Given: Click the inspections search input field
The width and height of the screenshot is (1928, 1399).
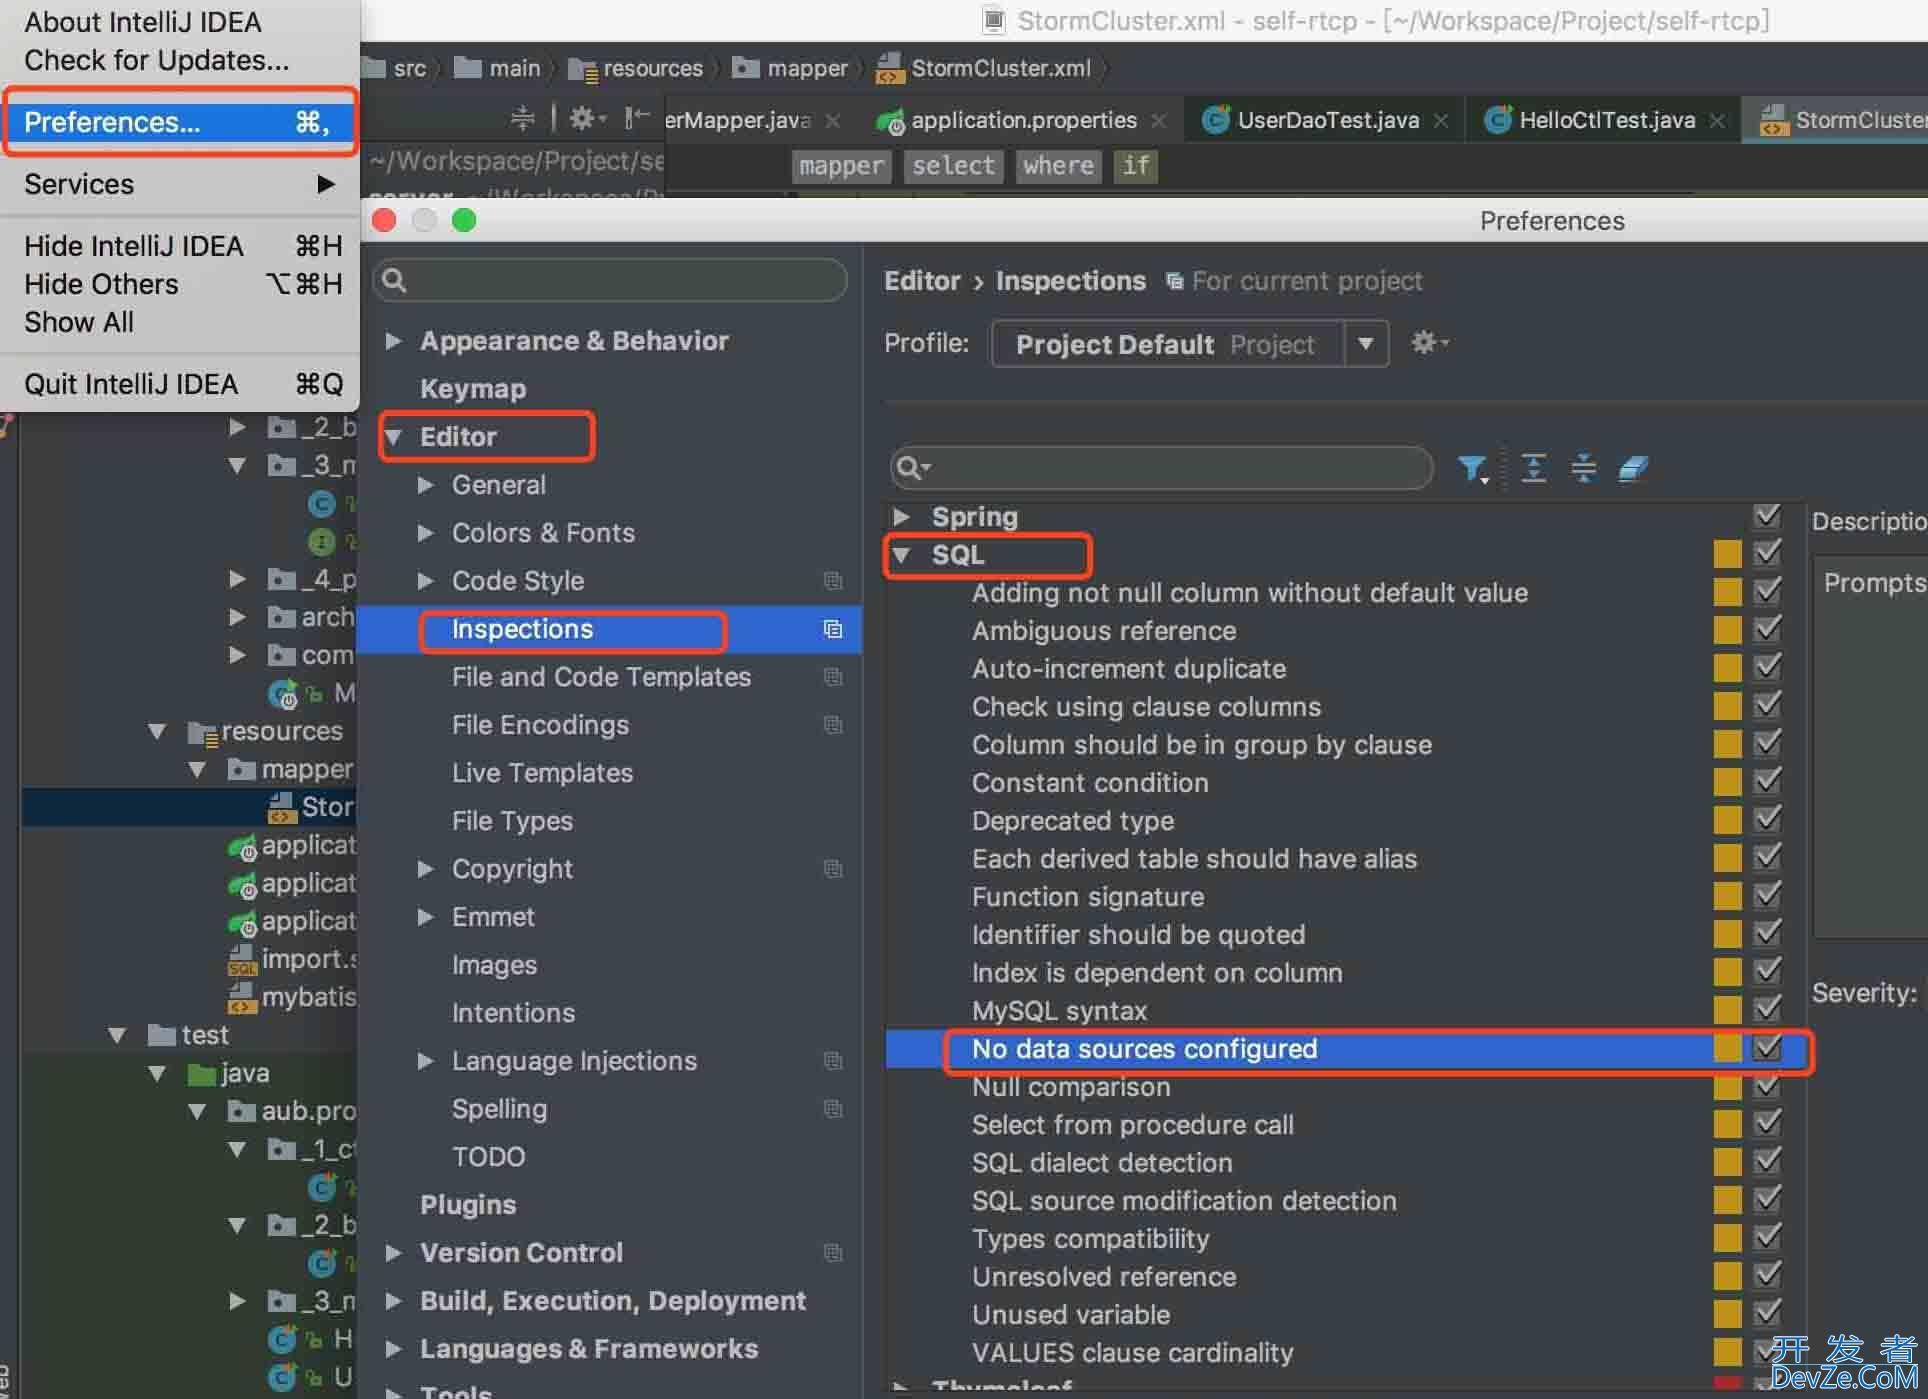Looking at the screenshot, I should (x=1161, y=467).
